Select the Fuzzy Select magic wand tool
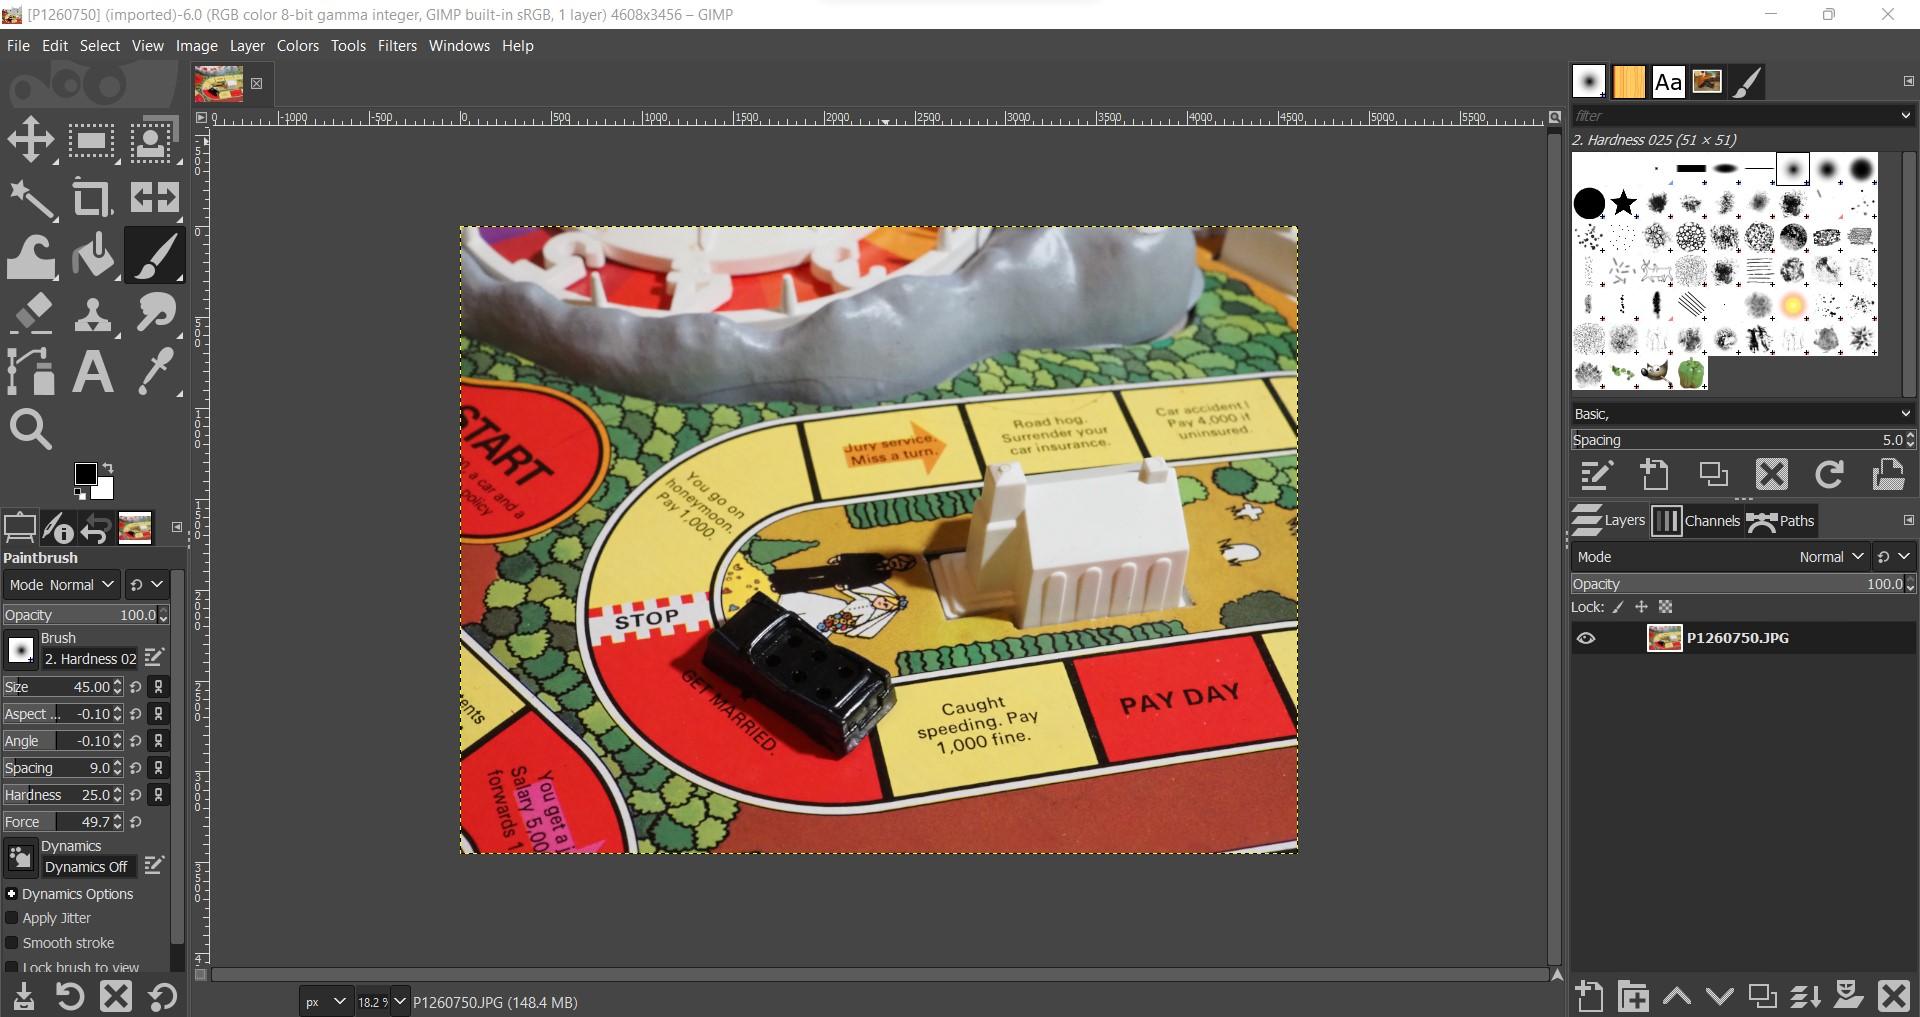This screenshot has height=1017, width=1920. coord(31,198)
